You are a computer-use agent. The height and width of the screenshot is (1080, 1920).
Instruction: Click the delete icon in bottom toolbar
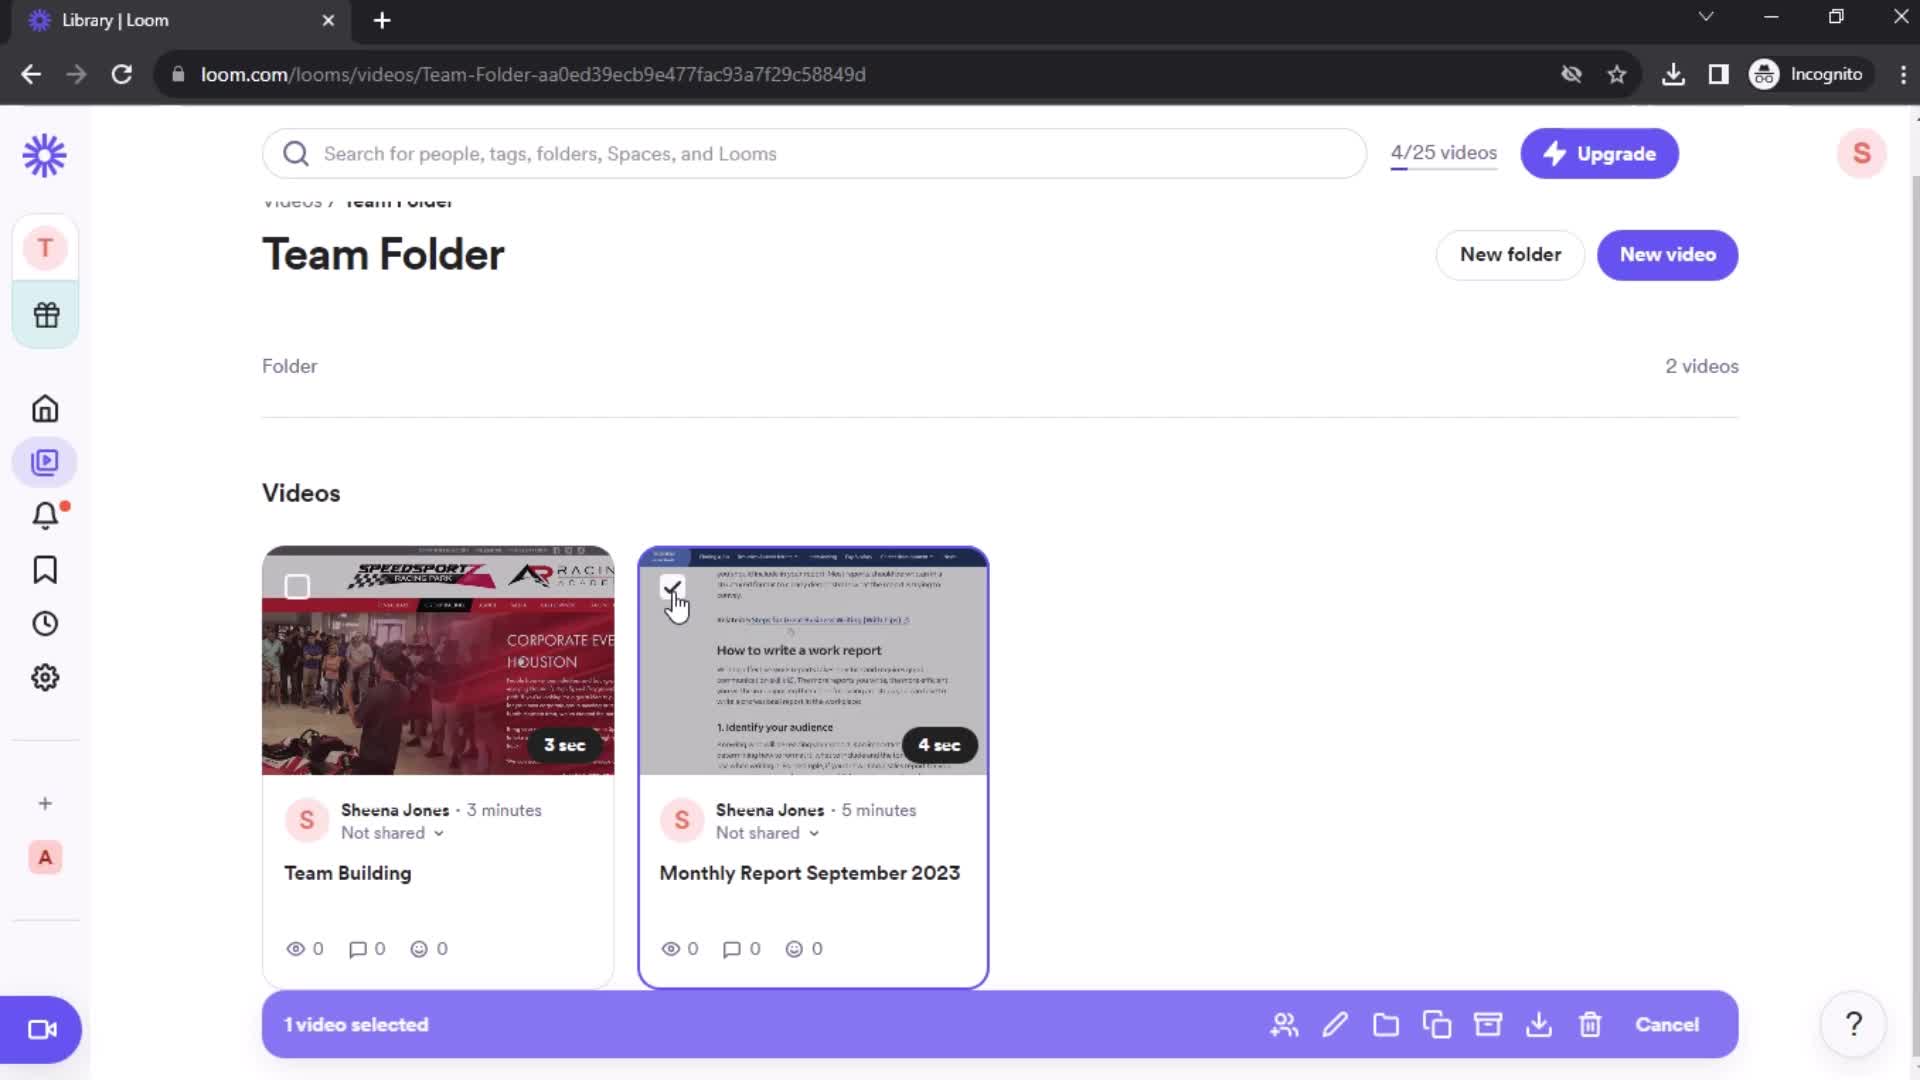pyautogui.click(x=1589, y=1025)
